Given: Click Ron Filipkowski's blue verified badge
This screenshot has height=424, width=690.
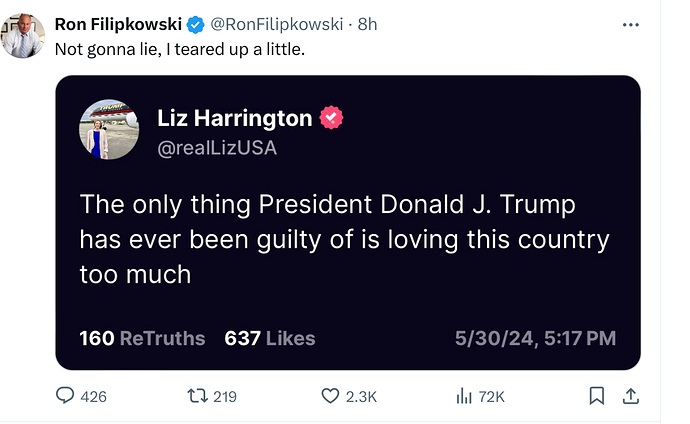Looking at the screenshot, I should (x=196, y=24).
